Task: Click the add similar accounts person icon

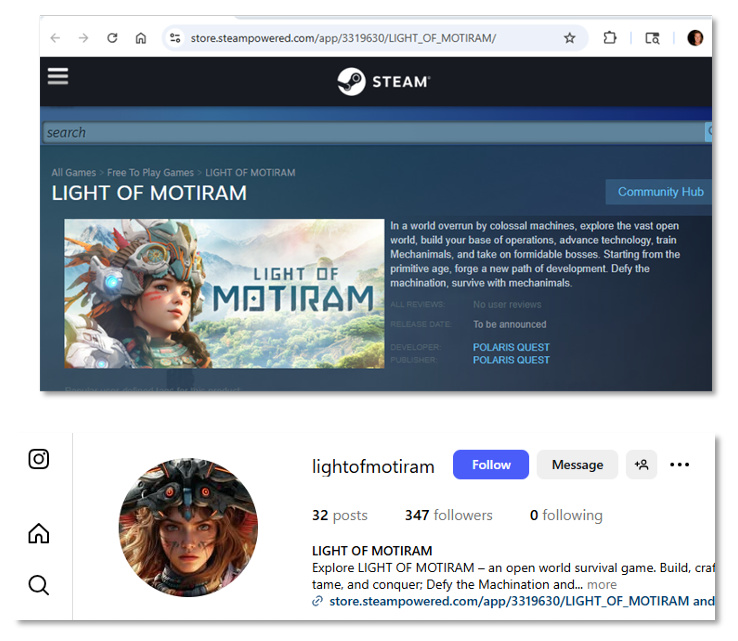Action: pyautogui.click(x=642, y=465)
